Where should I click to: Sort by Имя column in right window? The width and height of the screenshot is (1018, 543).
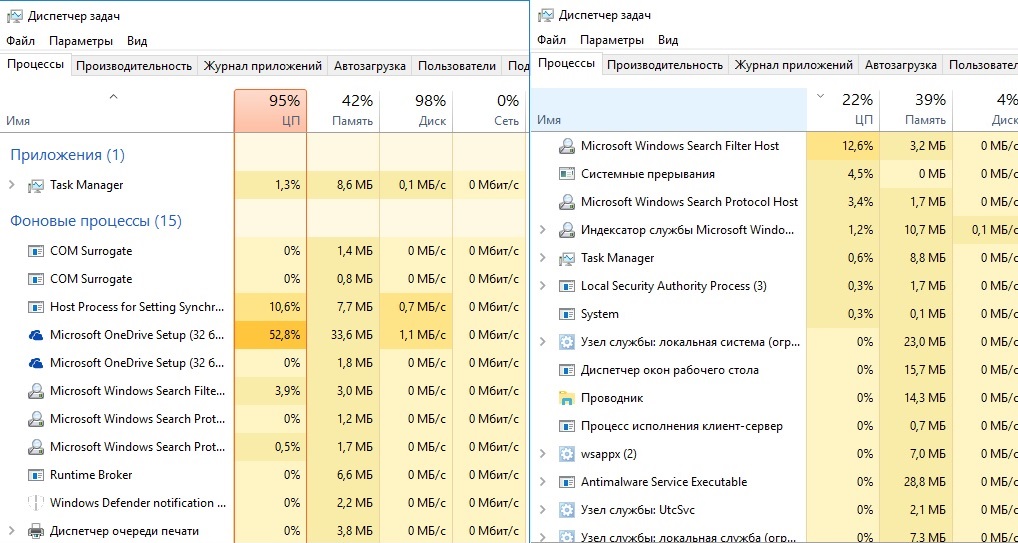[x=669, y=110]
